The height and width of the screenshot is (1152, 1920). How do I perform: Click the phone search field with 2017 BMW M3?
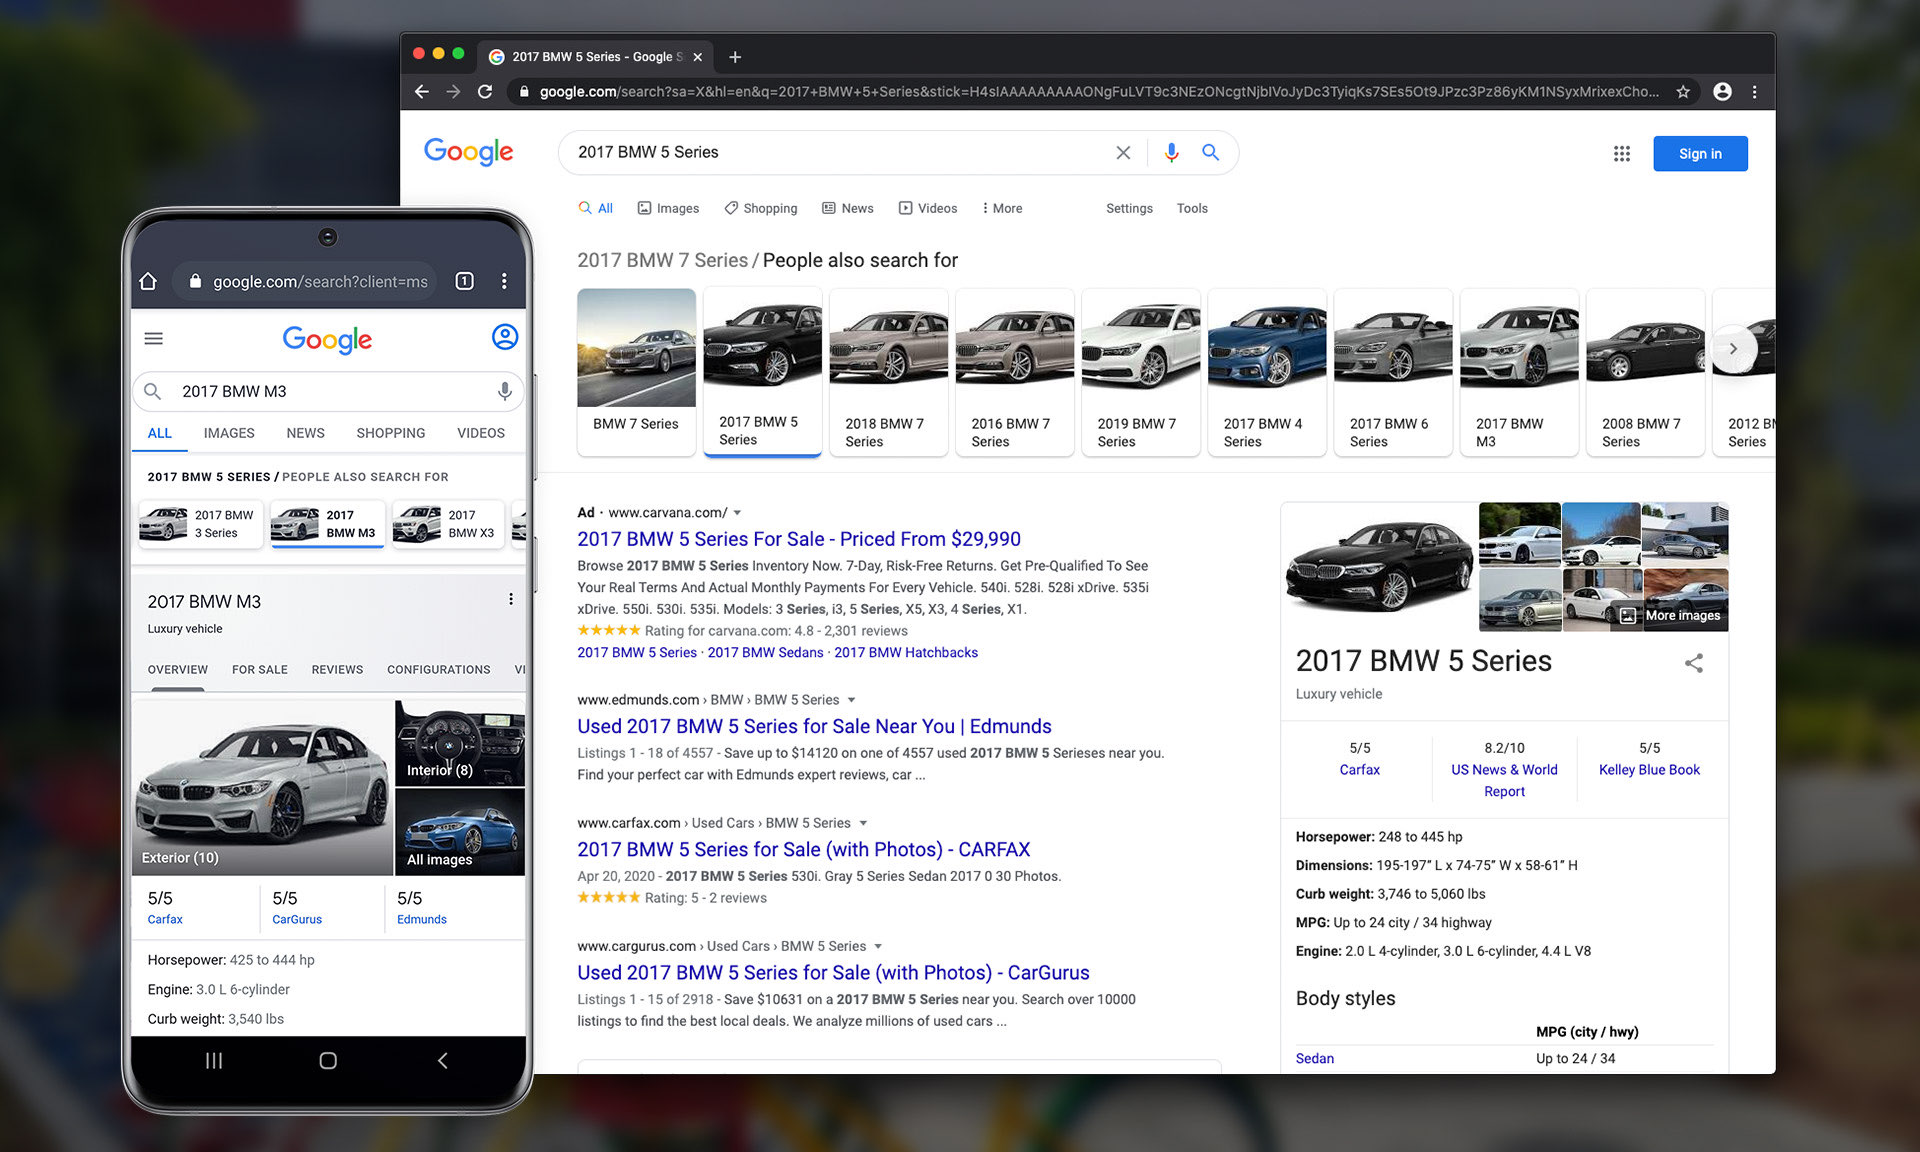328,391
